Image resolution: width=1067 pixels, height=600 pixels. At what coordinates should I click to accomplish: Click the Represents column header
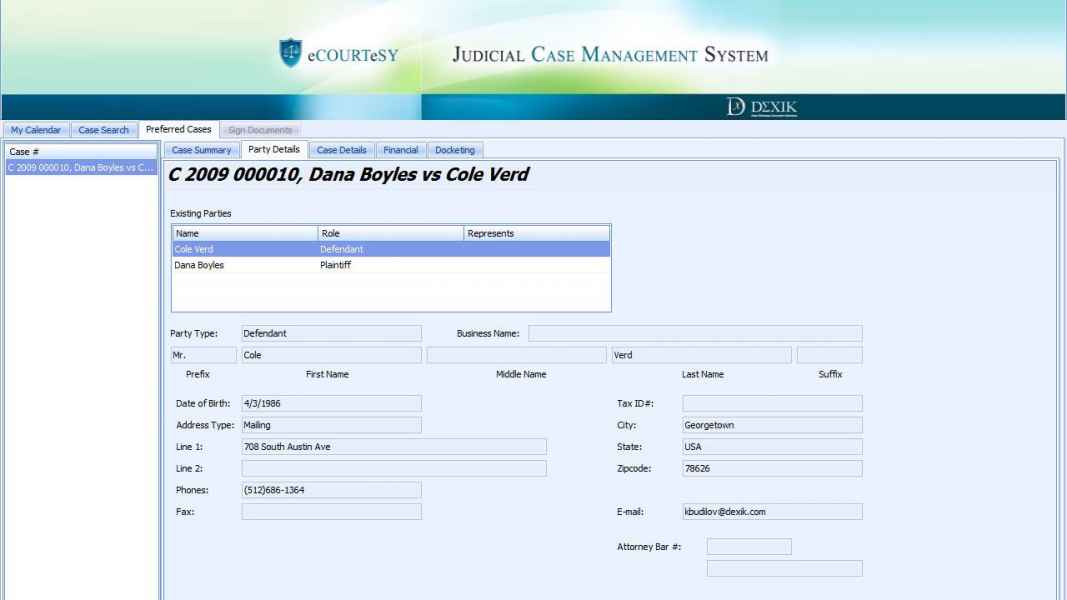(536, 233)
